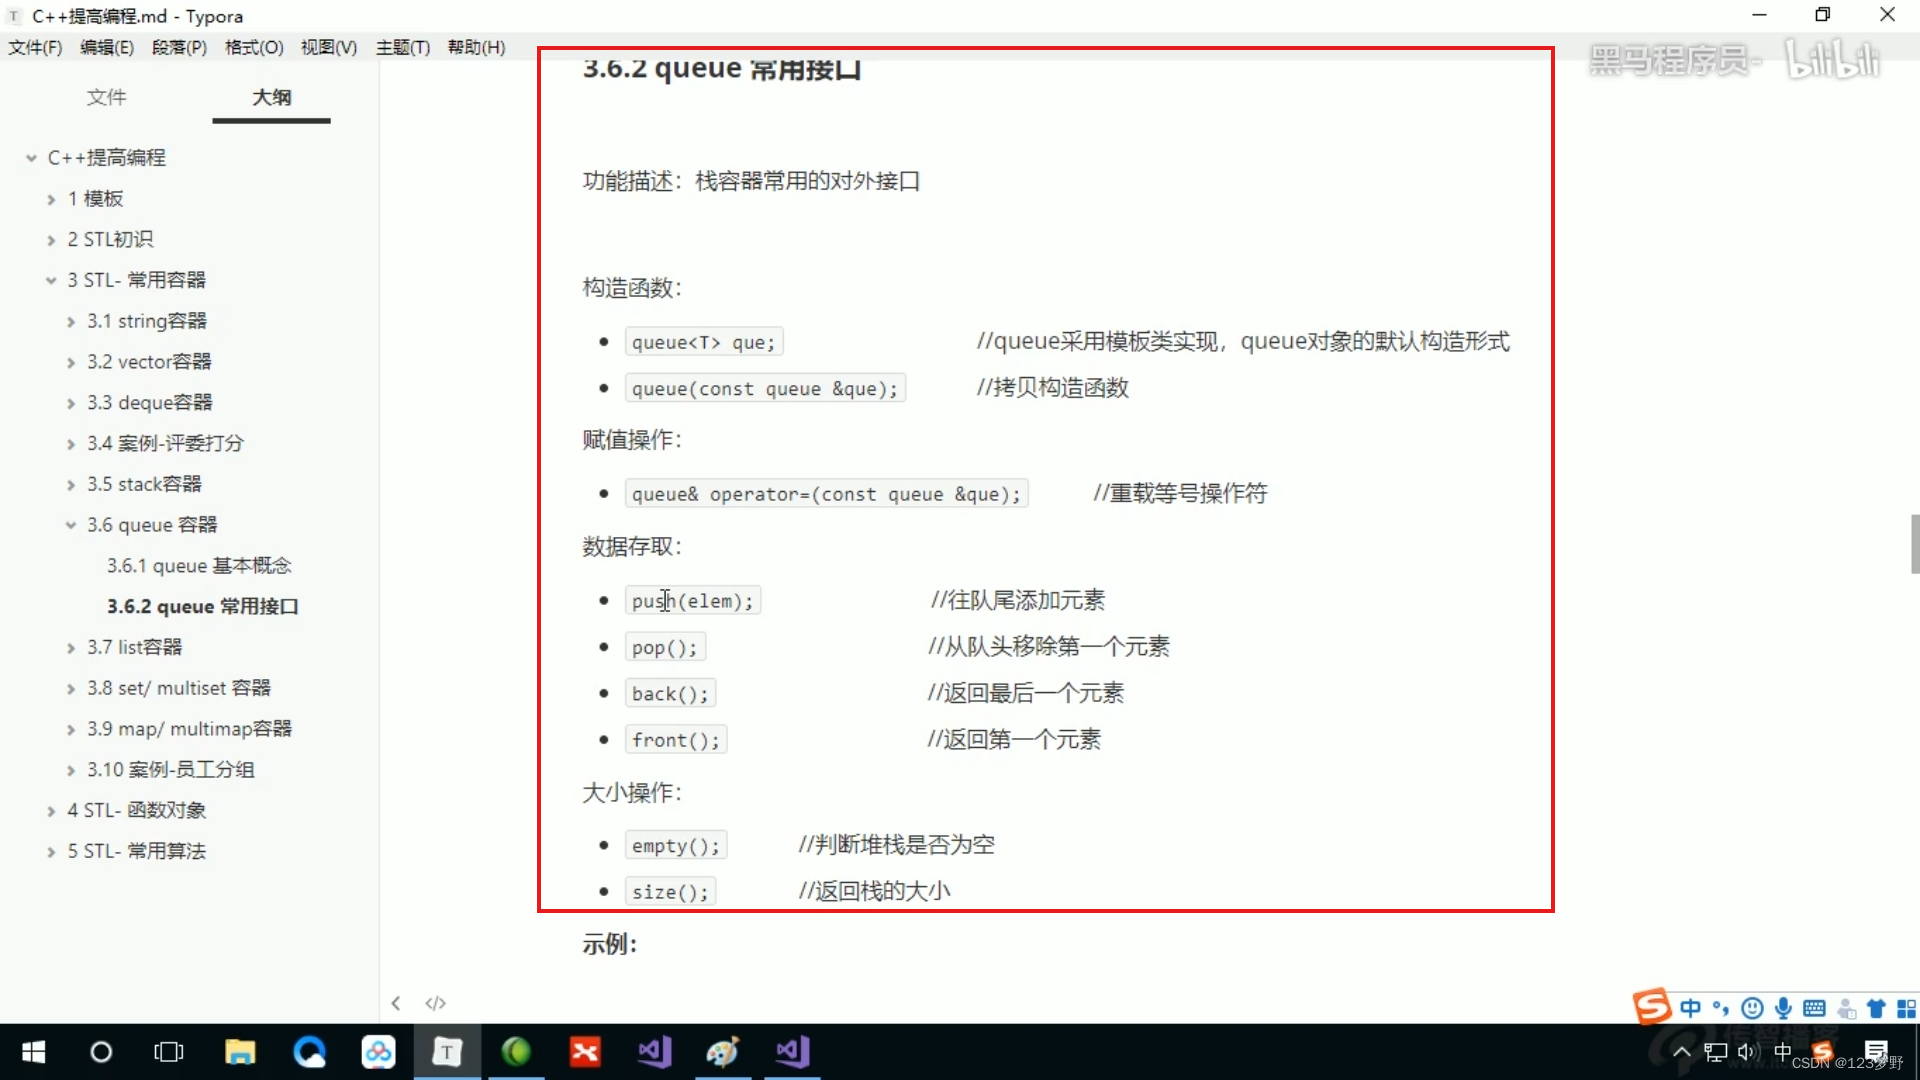1920x1080 pixels.
Task: Open the 段落(P) menu
Action: point(179,47)
